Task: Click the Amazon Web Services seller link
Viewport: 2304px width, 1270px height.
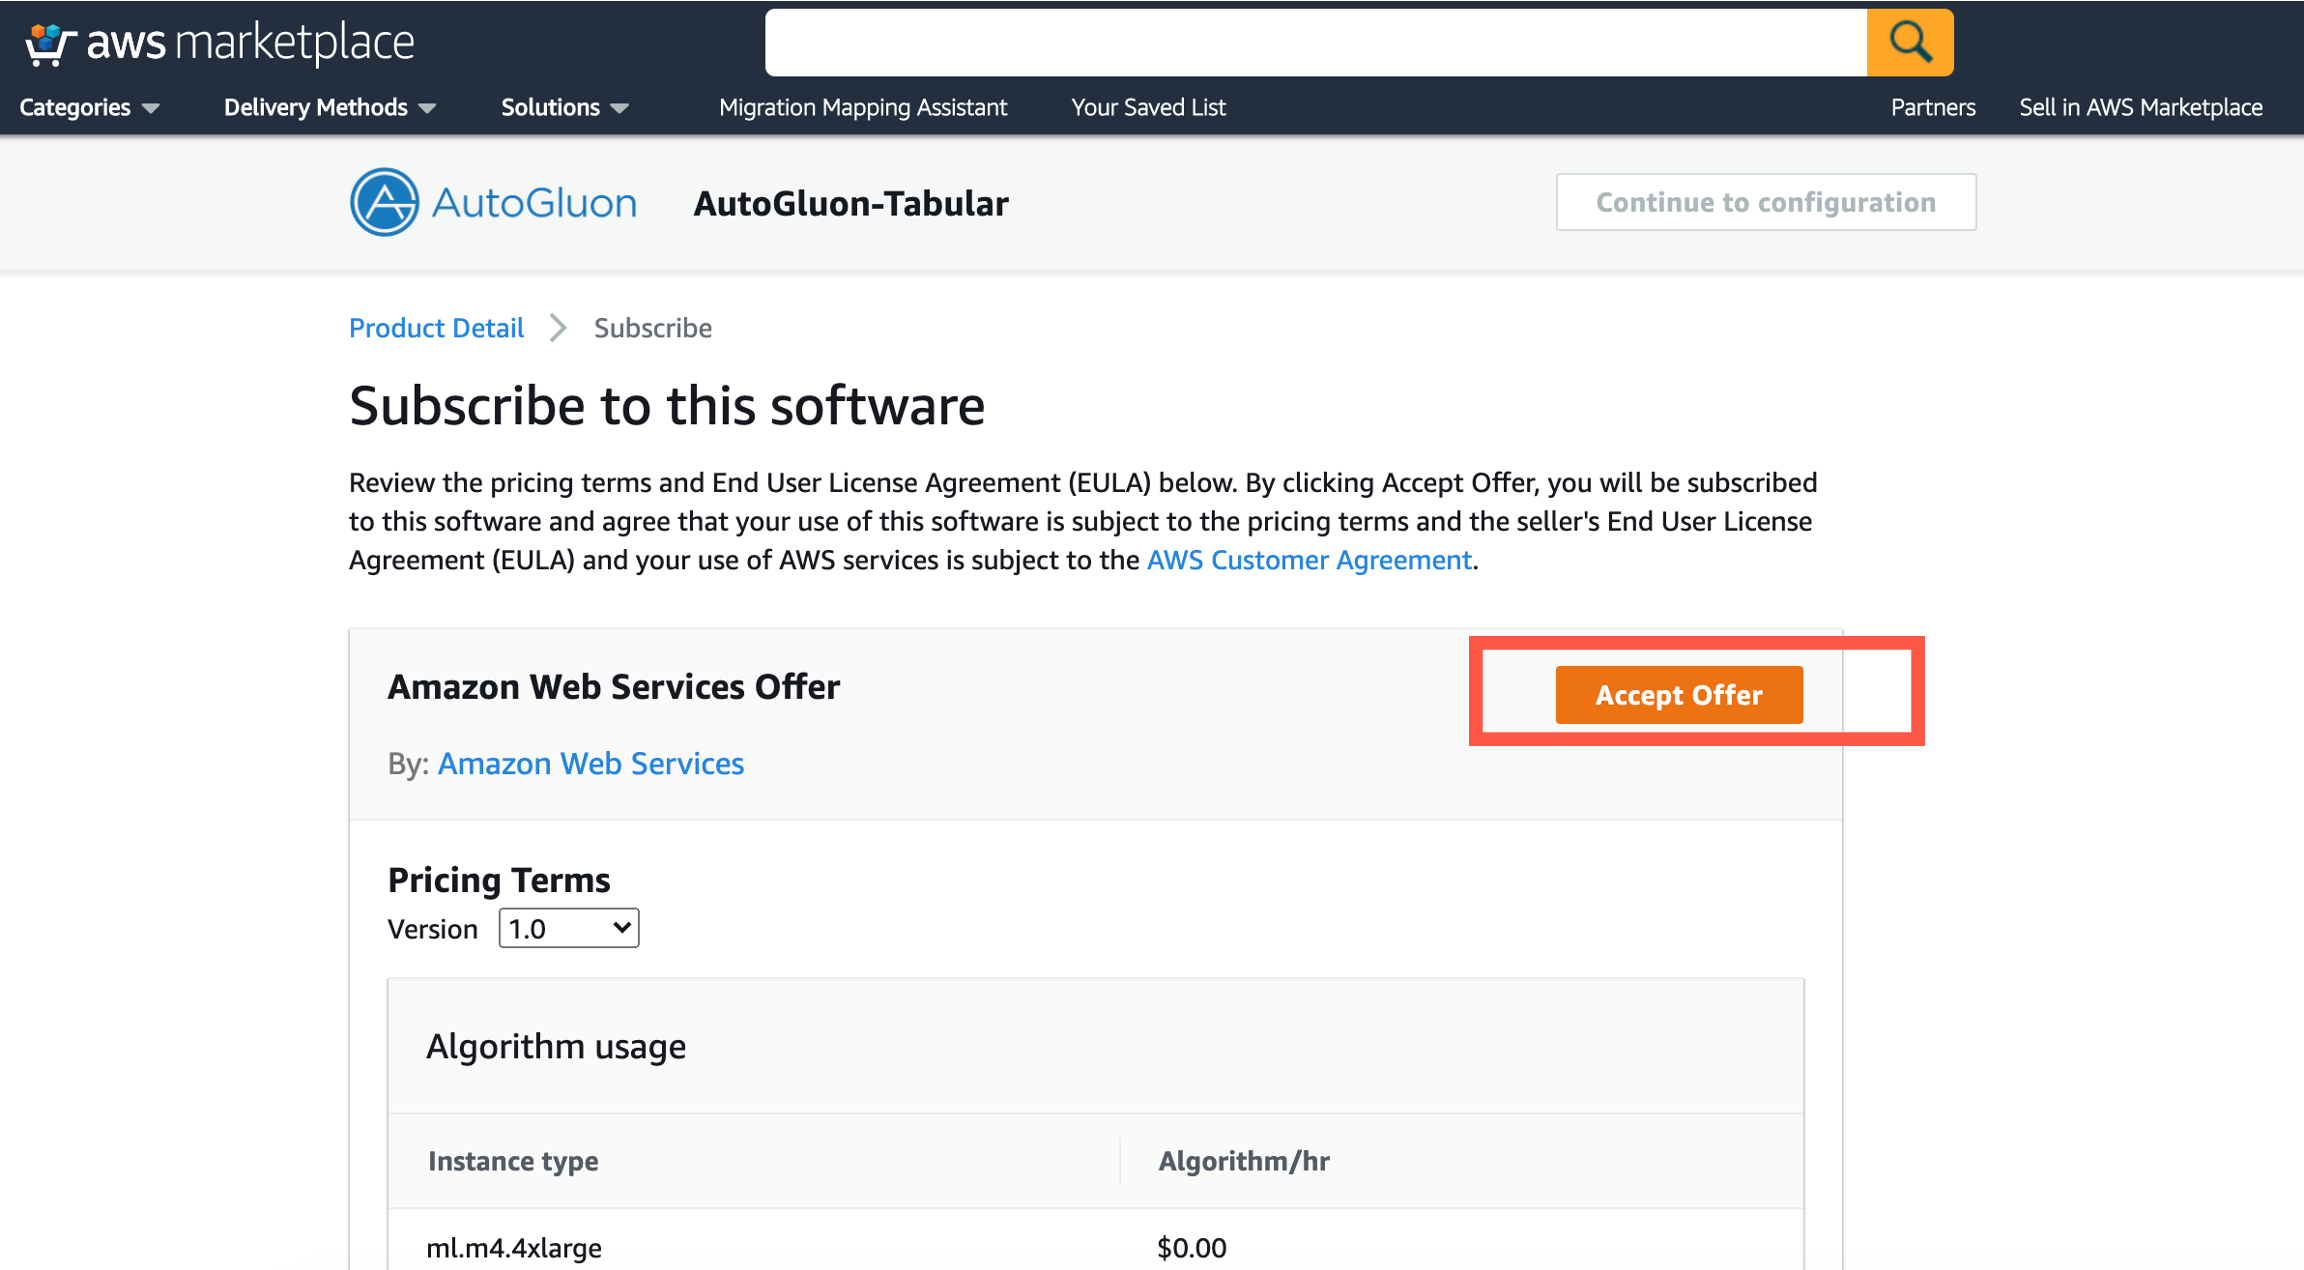Action: click(590, 764)
